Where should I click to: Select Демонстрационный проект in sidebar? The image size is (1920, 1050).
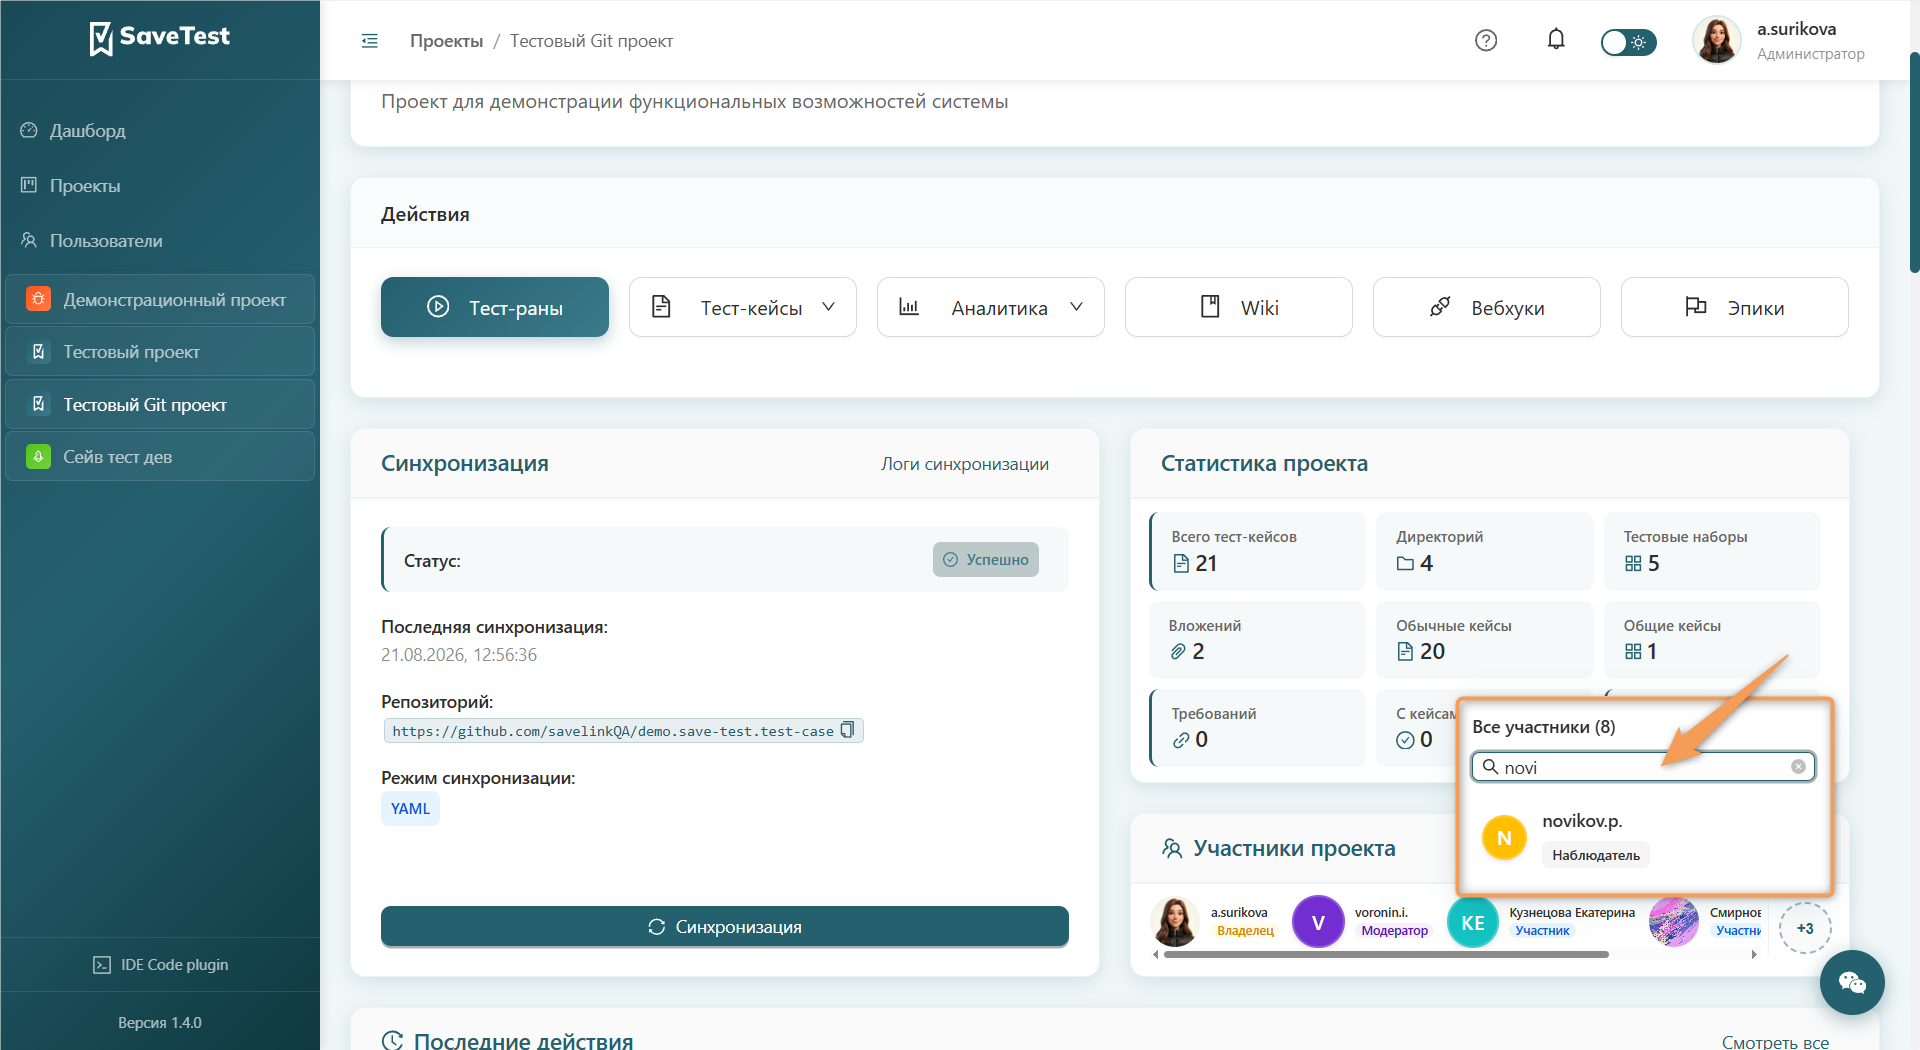(x=160, y=300)
